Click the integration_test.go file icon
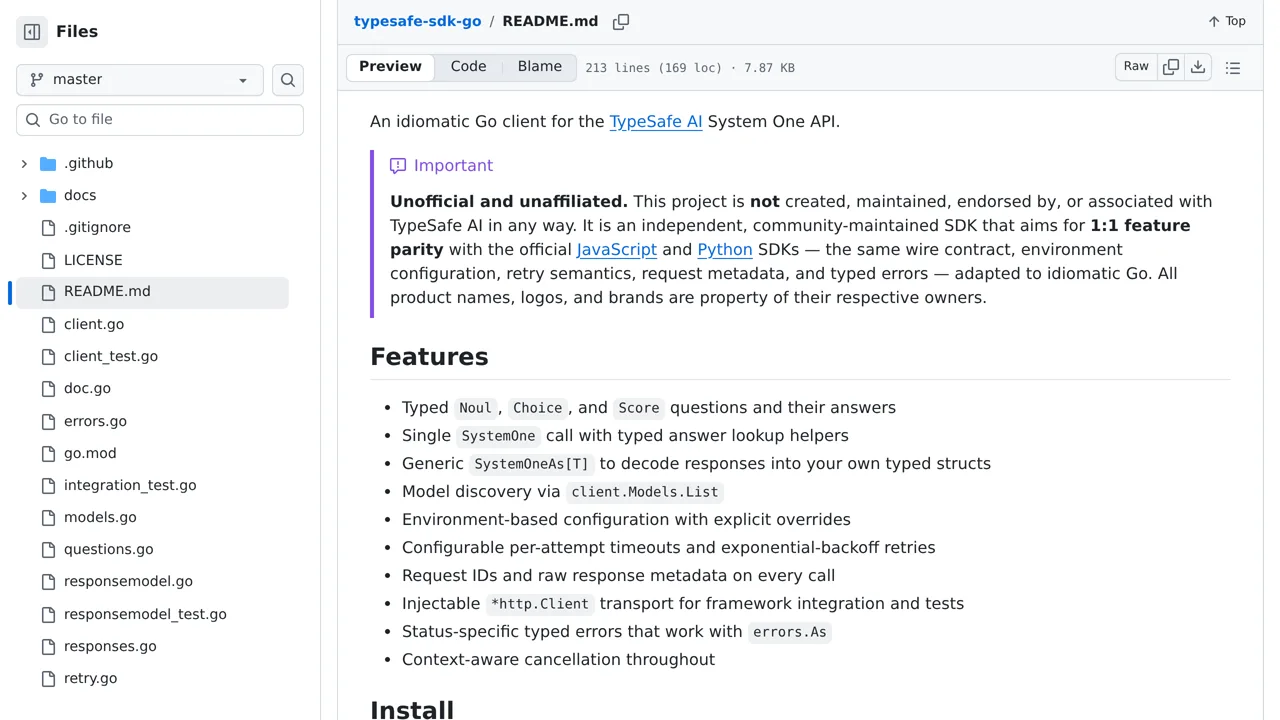 pos(48,485)
